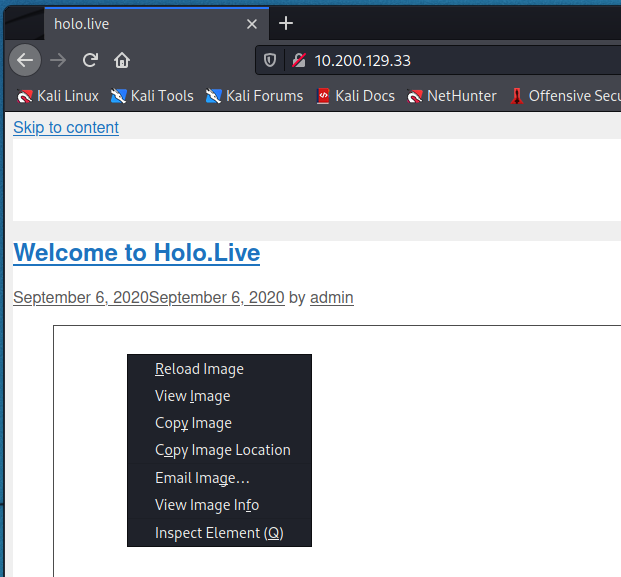This screenshot has width=621, height=577.
Task: Select Reload Image from context menu
Action: 199,369
